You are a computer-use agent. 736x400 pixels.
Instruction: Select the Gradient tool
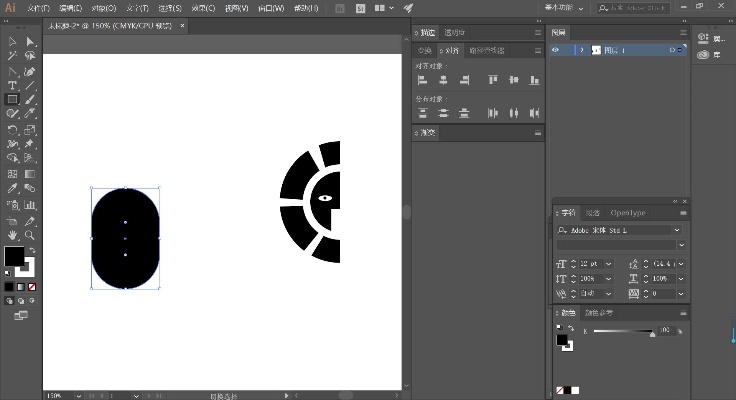point(30,174)
